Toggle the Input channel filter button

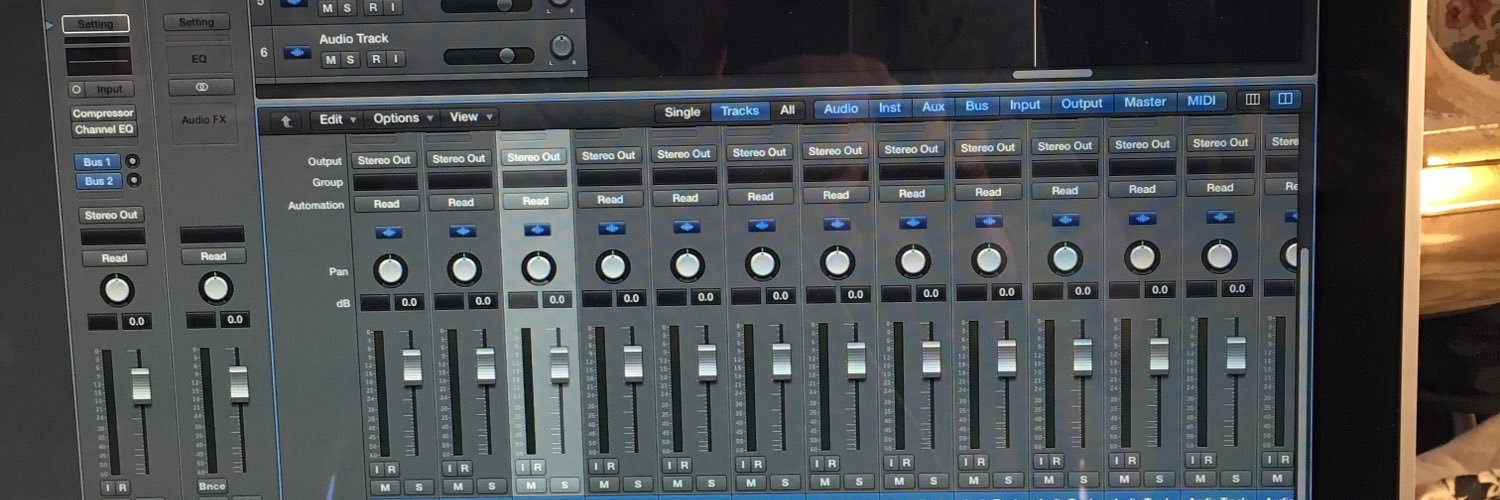pyautogui.click(x=1024, y=104)
